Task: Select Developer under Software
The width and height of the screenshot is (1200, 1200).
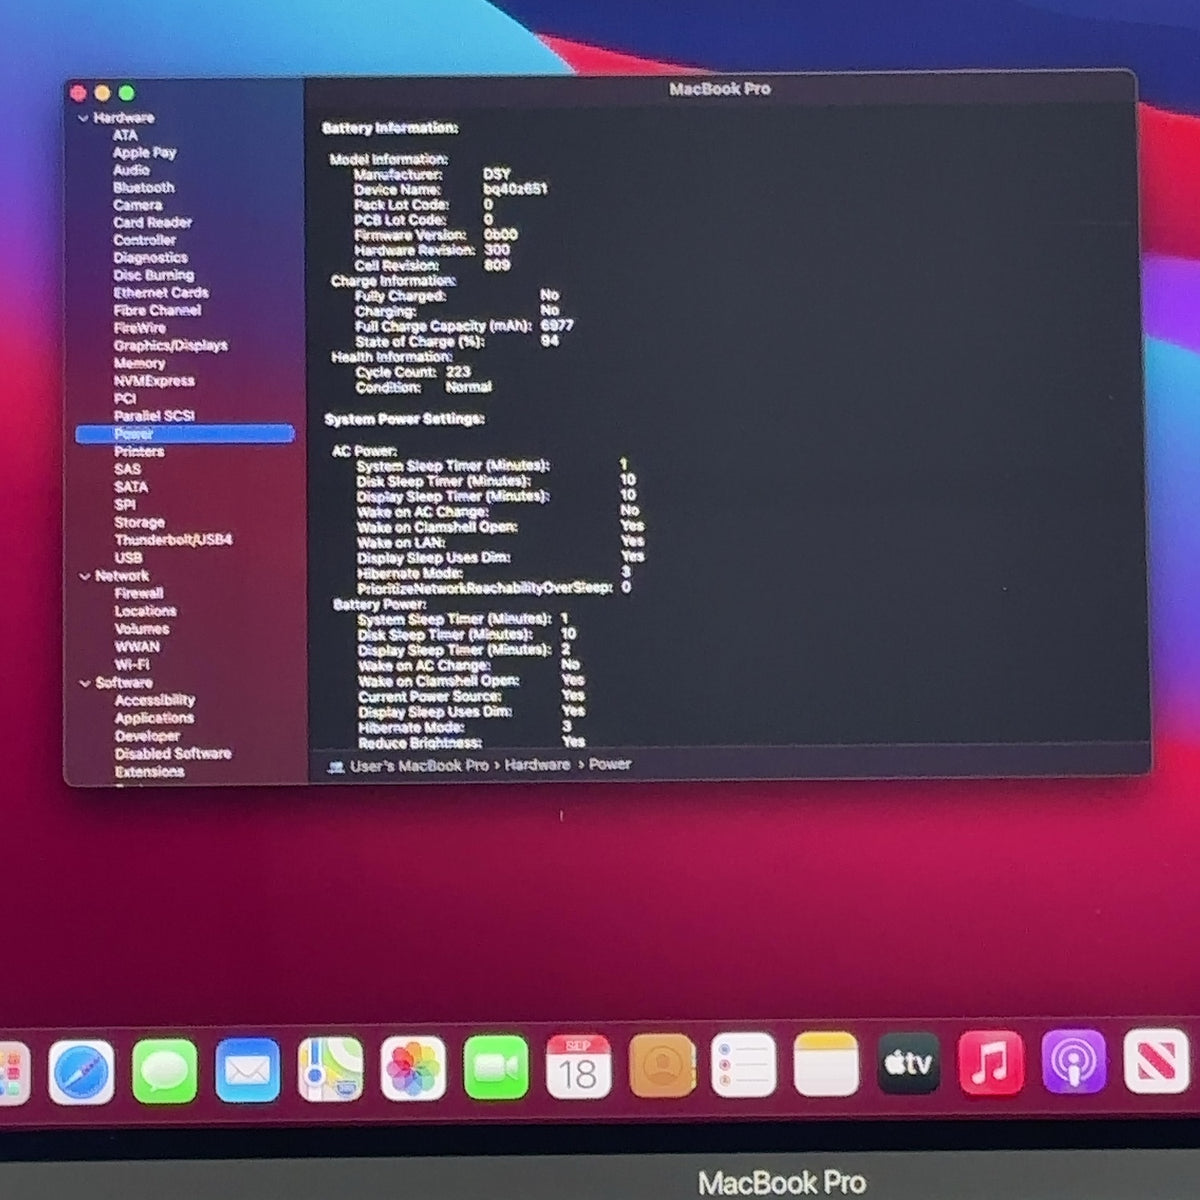Action: pyautogui.click(x=147, y=736)
